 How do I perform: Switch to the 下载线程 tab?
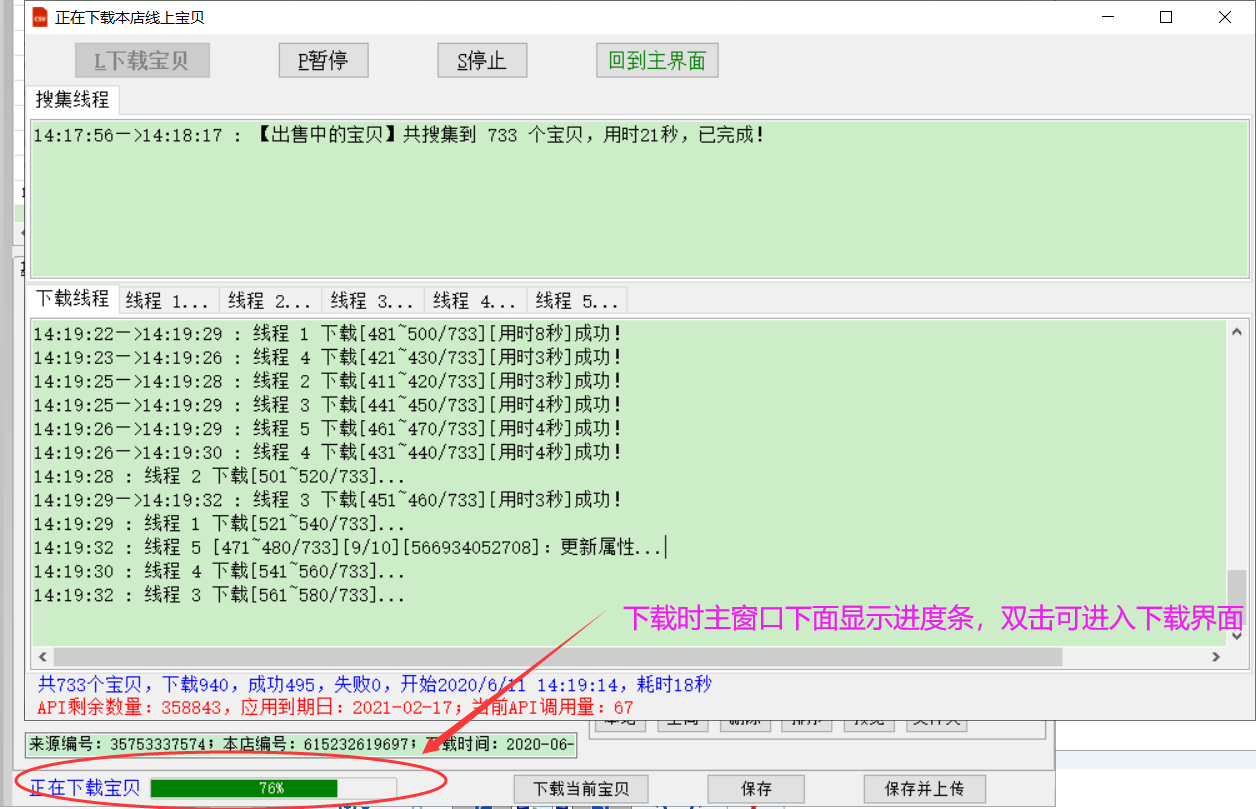click(73, 299)
